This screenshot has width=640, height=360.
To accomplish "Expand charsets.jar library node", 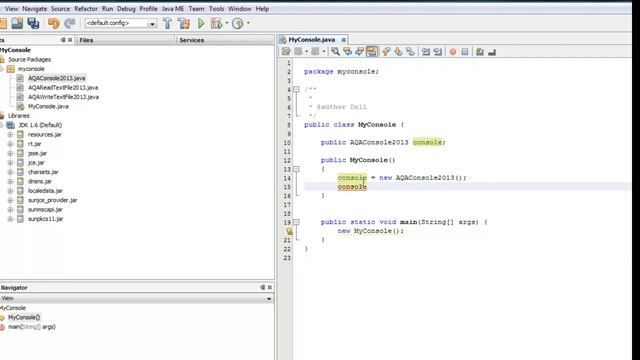I will click(x=10, y=172).
